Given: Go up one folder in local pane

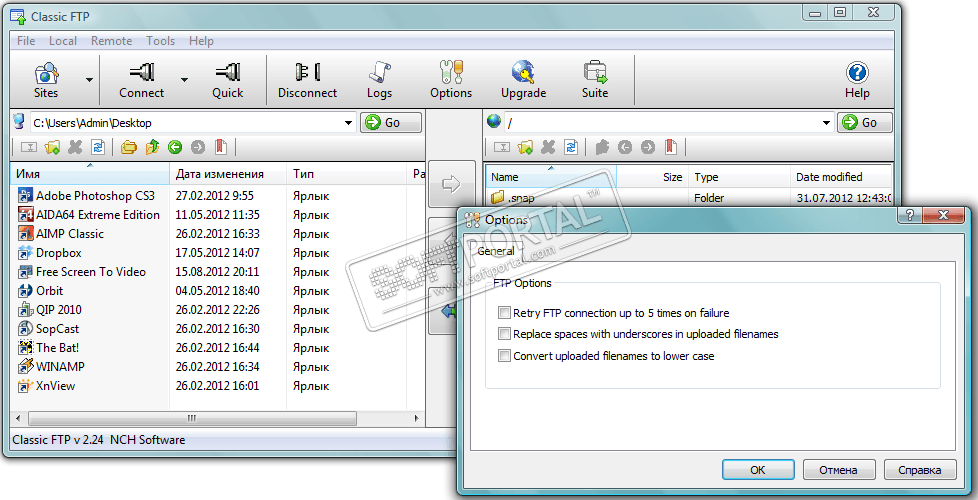Looking at the screenshot, I should pyautogui.click(x=152, y=147).
